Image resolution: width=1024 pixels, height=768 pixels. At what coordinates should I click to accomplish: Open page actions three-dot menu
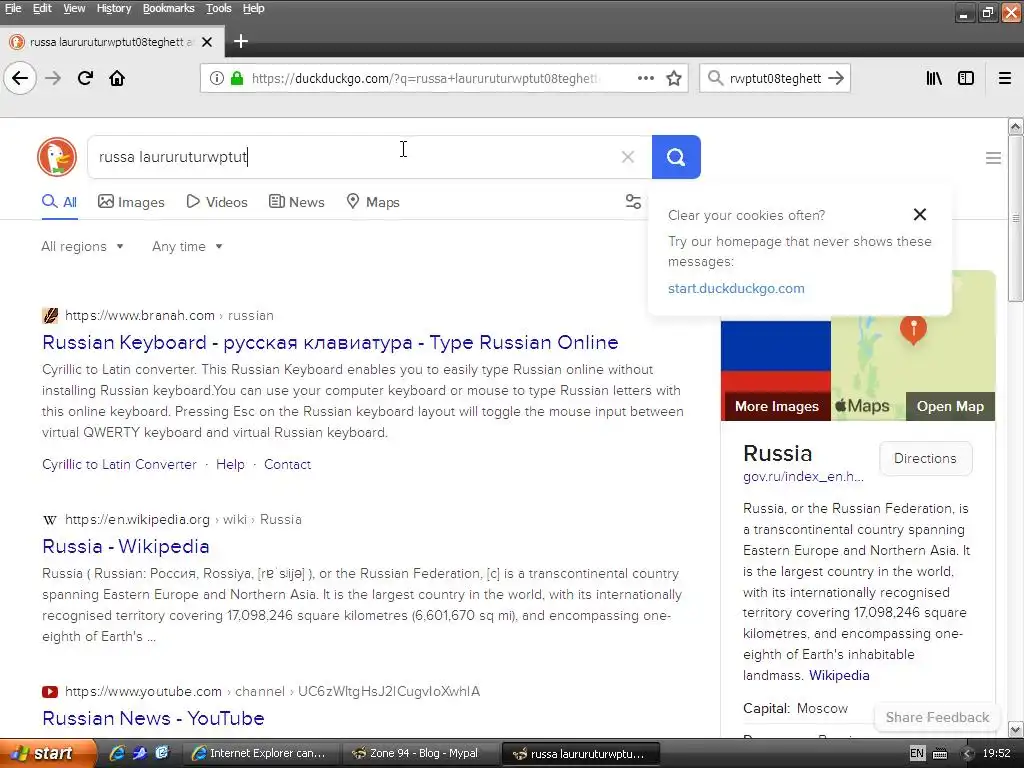point(645,78)
